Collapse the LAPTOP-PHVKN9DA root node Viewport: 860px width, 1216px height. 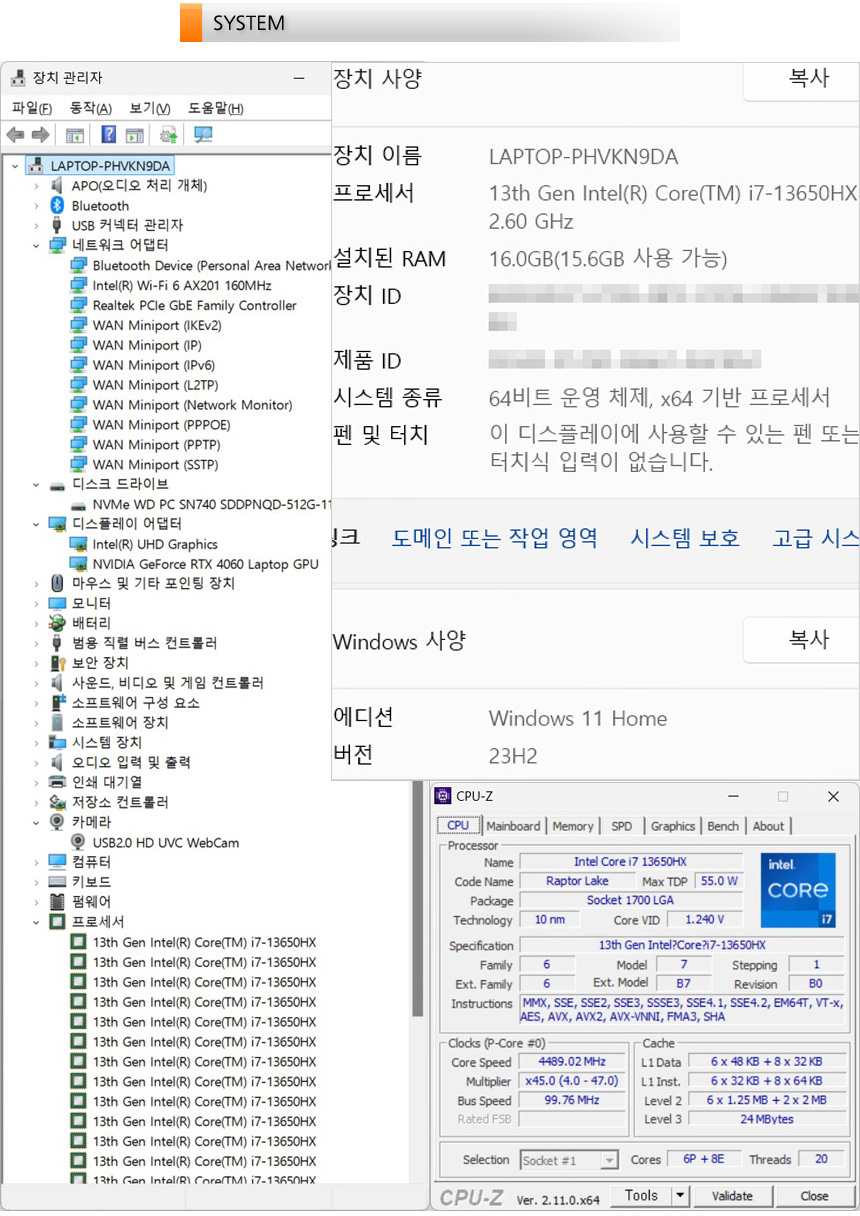pos(15,165)
